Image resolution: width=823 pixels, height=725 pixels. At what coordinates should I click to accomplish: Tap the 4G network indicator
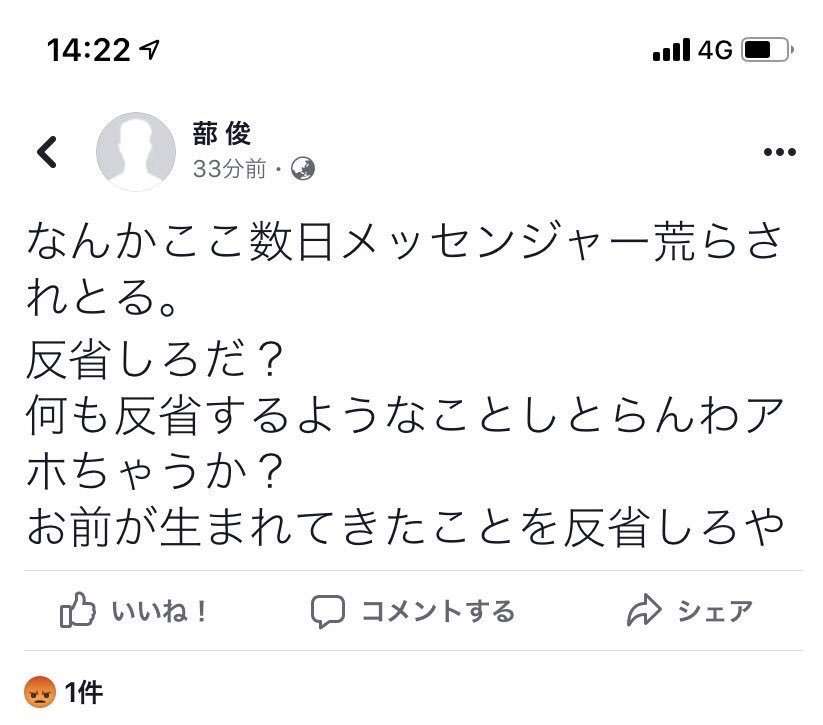coord(715,50)
